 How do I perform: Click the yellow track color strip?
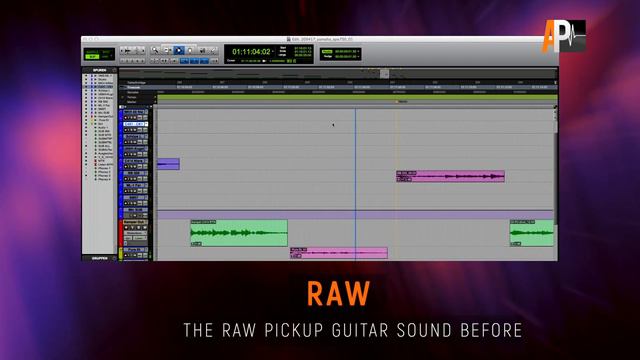coord(121,253)
